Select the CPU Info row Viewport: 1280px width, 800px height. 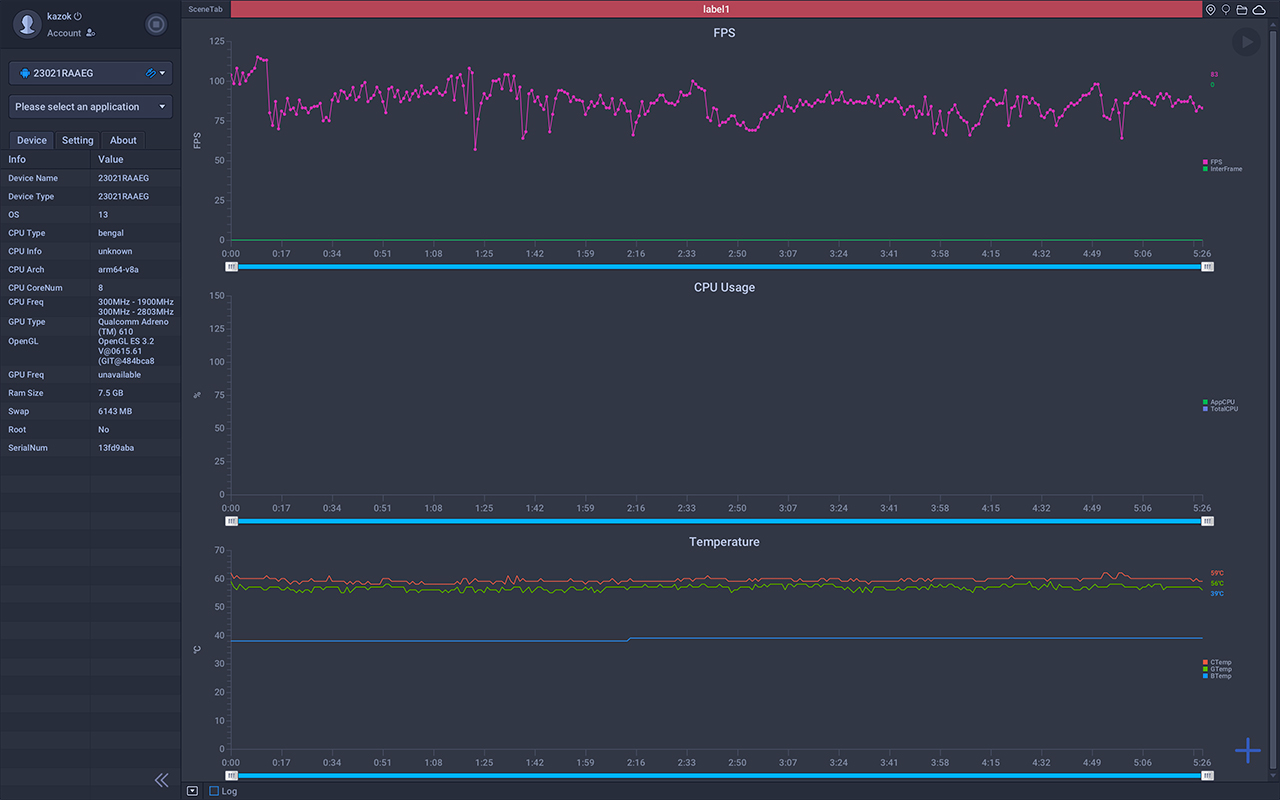click(90, 251)
